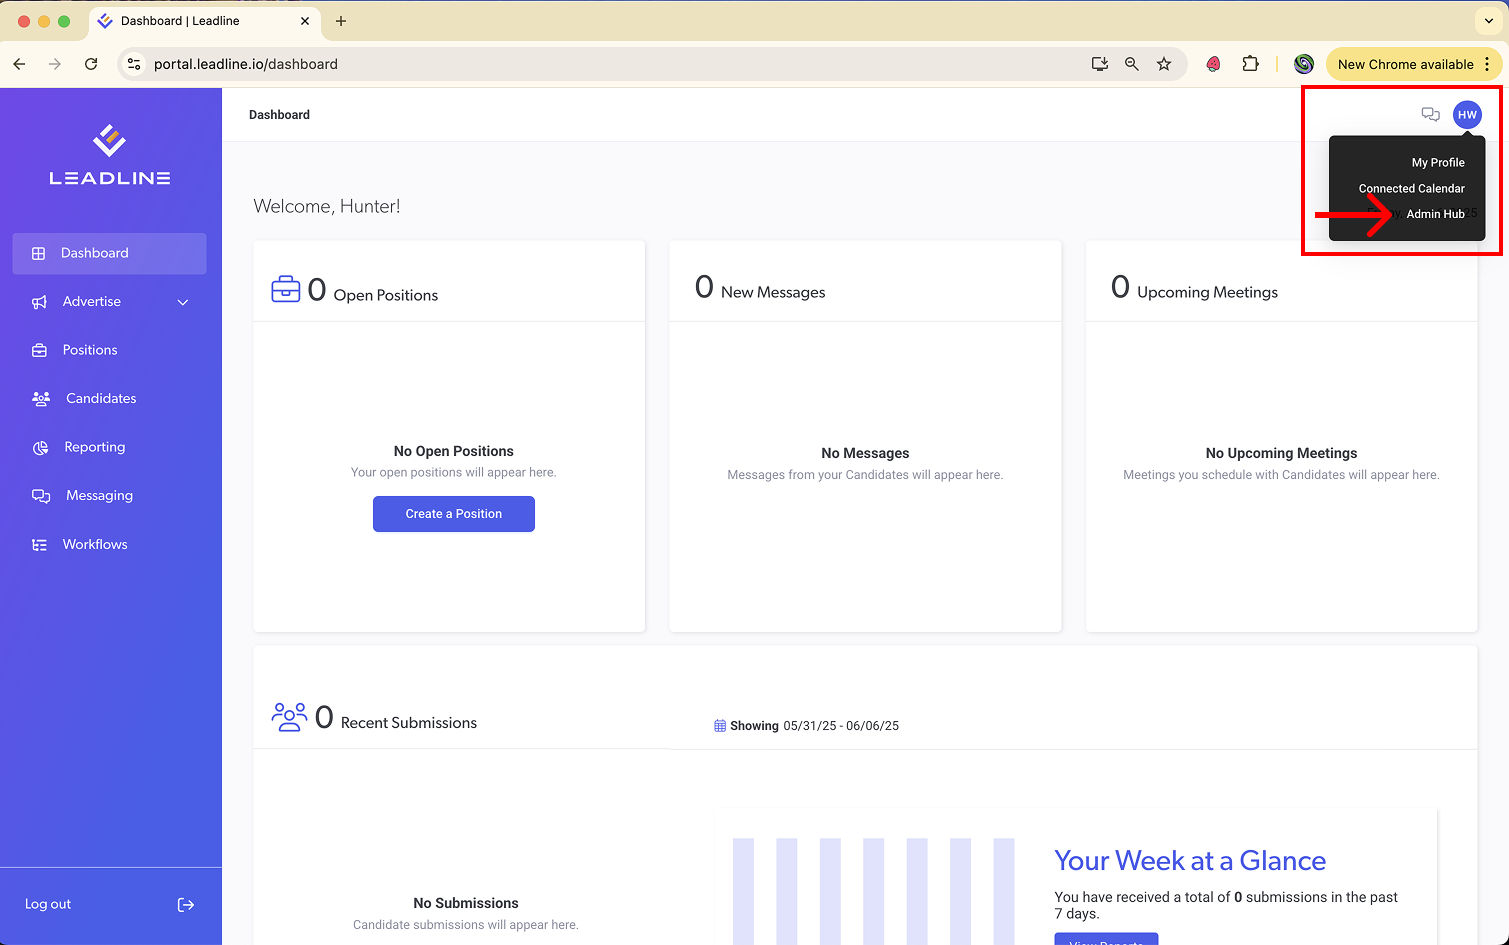Select Admin Hub from the profile menu

click(x=1435, y=214)
